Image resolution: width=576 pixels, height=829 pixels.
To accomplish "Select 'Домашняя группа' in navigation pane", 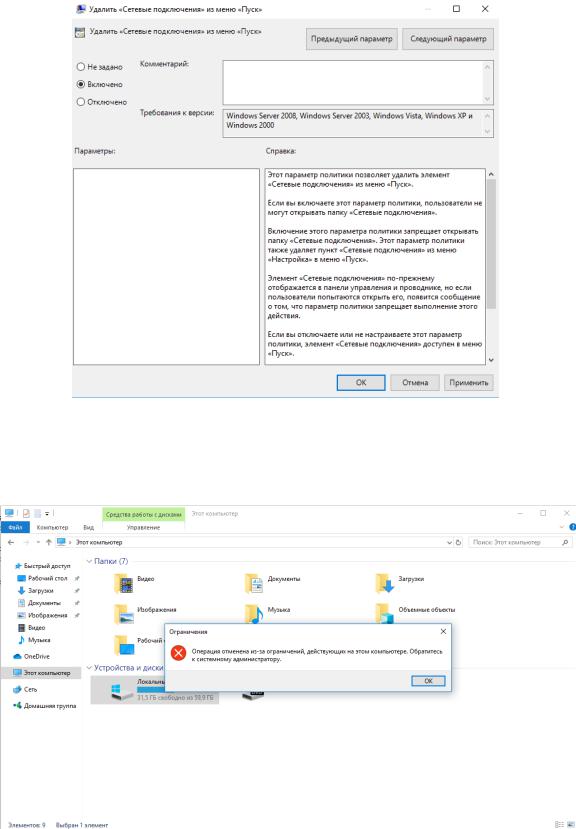I will click(x=44, y=706).
